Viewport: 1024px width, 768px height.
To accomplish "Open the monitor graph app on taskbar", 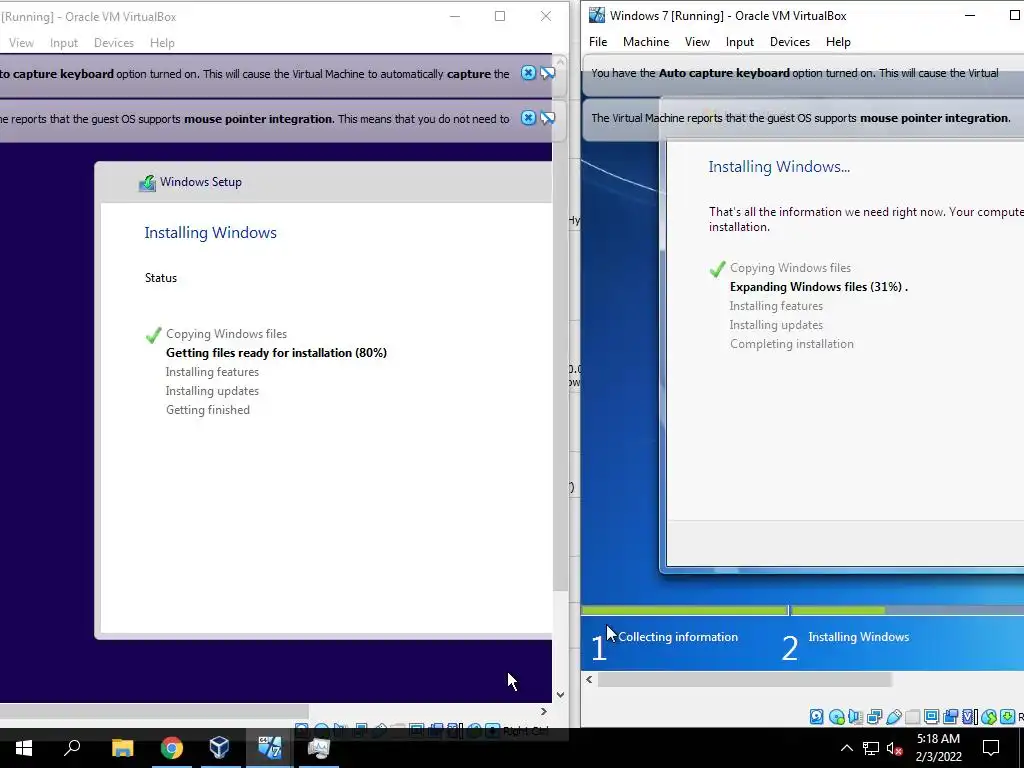I will tap(319, 748).
